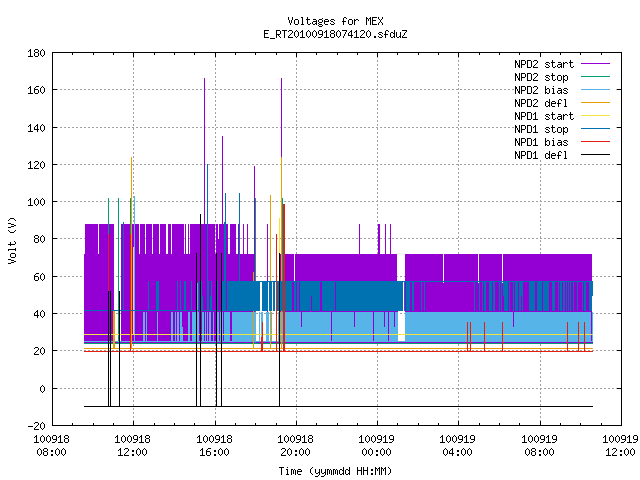Select the "NPD2 start" legend label
This screenshot has height=480, width=640.
[x=544, y=64]
